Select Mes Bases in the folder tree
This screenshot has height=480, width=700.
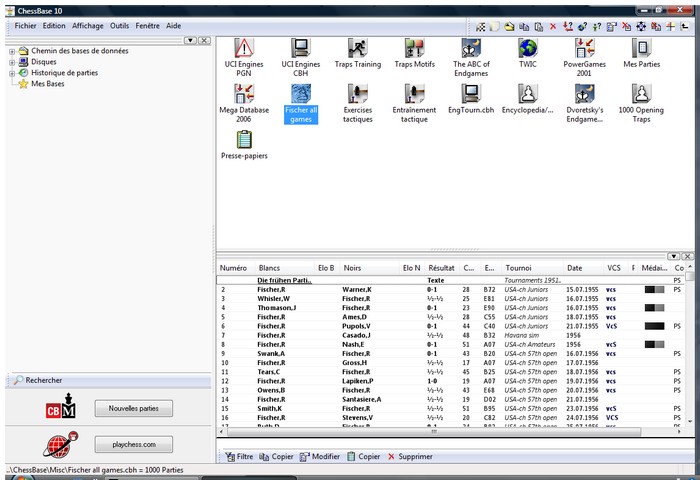point(48,84)
